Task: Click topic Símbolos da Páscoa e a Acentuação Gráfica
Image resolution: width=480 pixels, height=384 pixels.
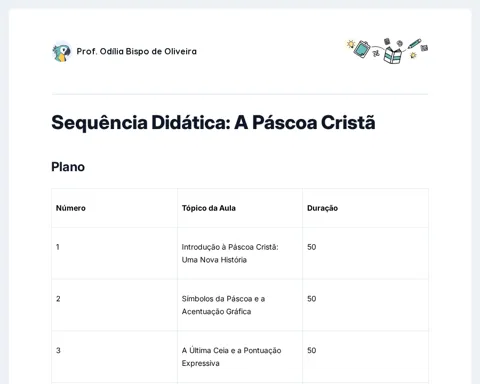Action: point(223,305)
